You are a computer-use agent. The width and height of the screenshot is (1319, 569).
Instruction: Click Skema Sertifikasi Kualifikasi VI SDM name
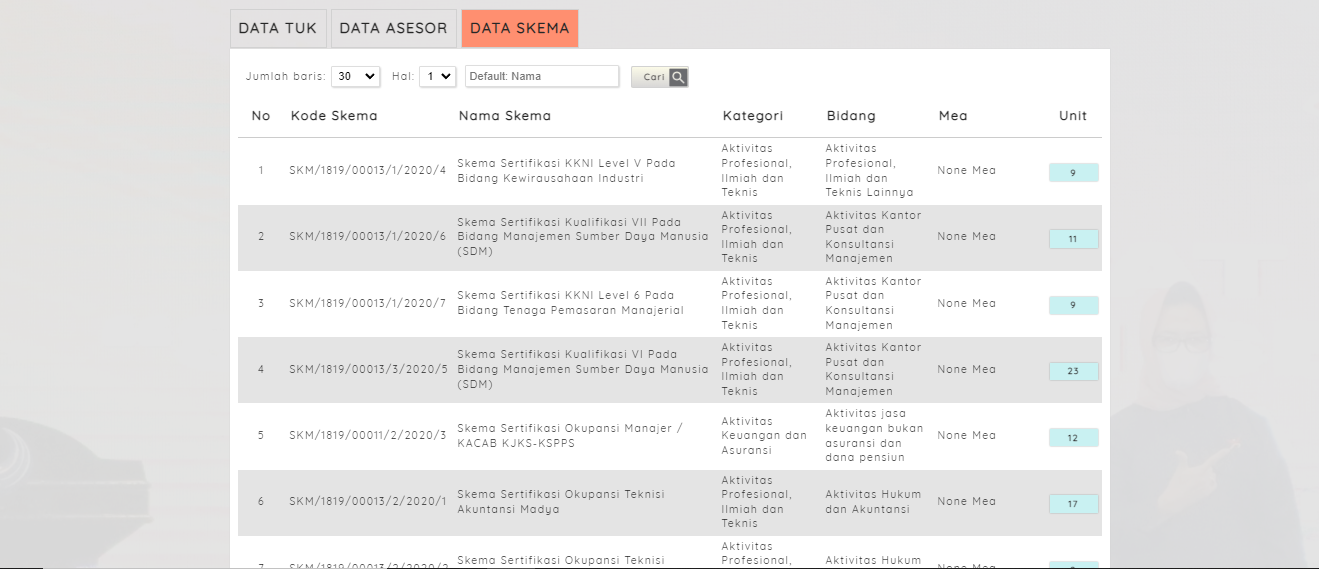583,369
